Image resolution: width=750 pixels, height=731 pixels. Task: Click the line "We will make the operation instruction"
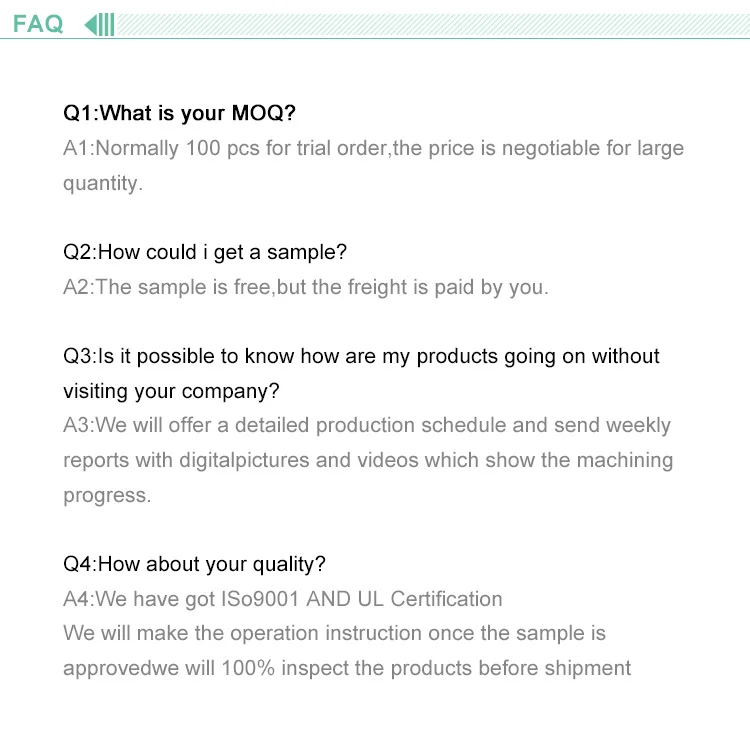point(334,633)
